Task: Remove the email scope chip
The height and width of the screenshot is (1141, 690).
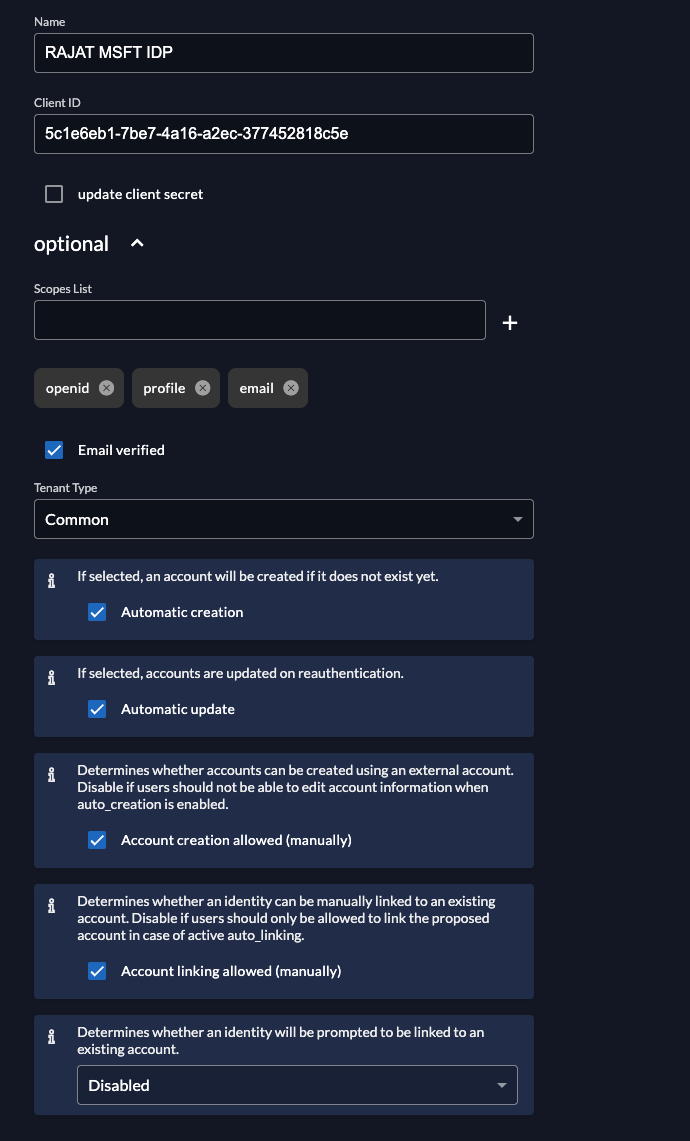Action: coord(291,388)
